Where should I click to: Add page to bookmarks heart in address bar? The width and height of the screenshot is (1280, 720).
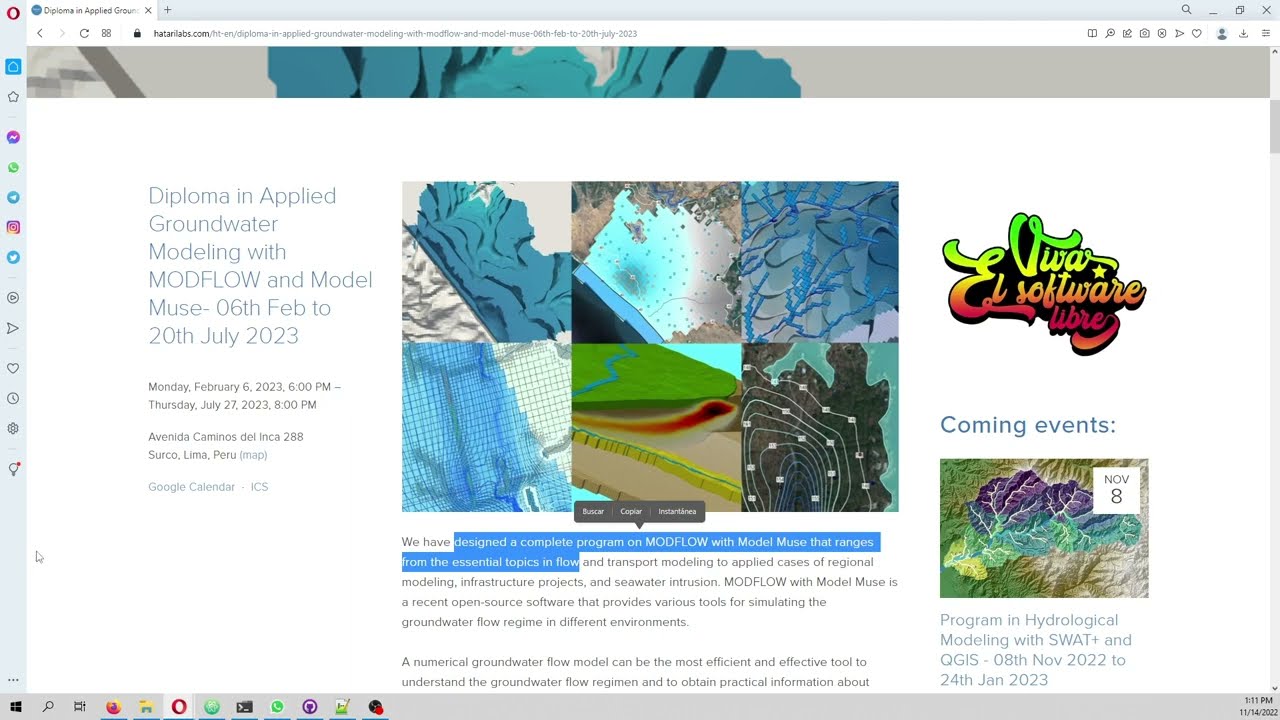tap(1197, 33)
